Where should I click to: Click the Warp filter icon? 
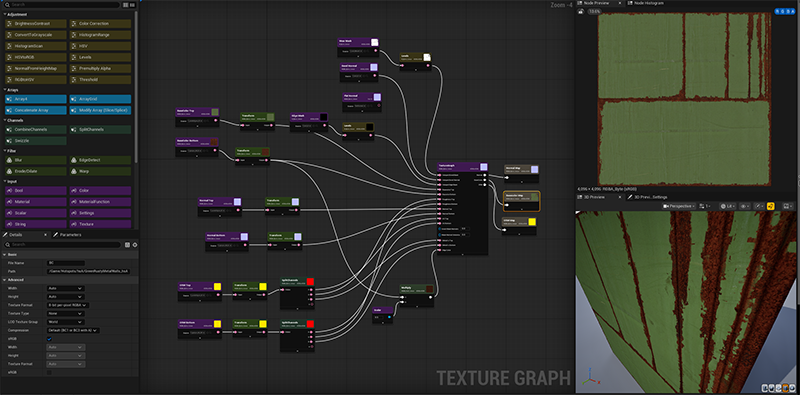tap(74, 171)
